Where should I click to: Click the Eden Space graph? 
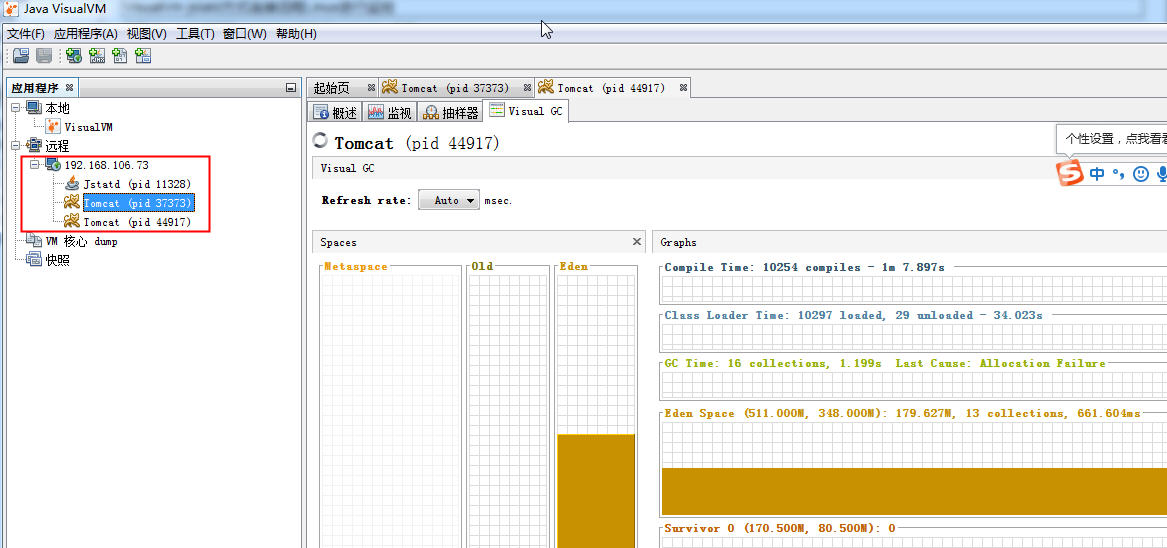tap(914, 468)
